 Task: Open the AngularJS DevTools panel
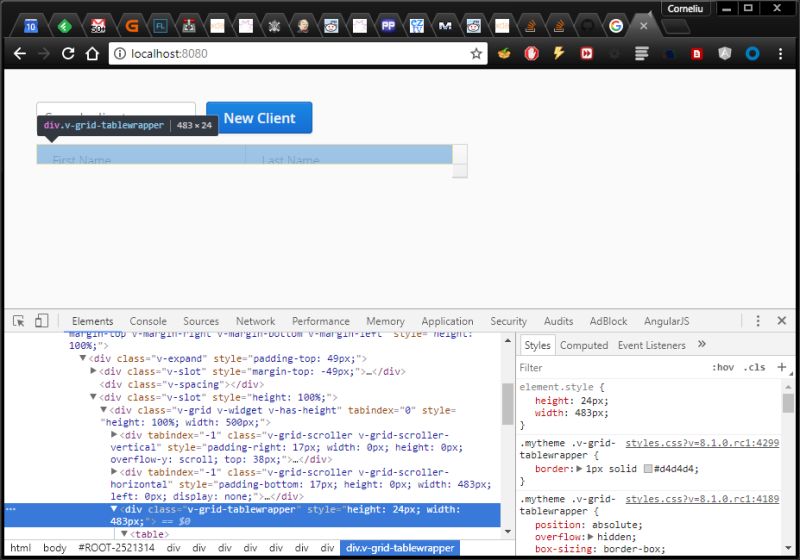click(666, 321)
